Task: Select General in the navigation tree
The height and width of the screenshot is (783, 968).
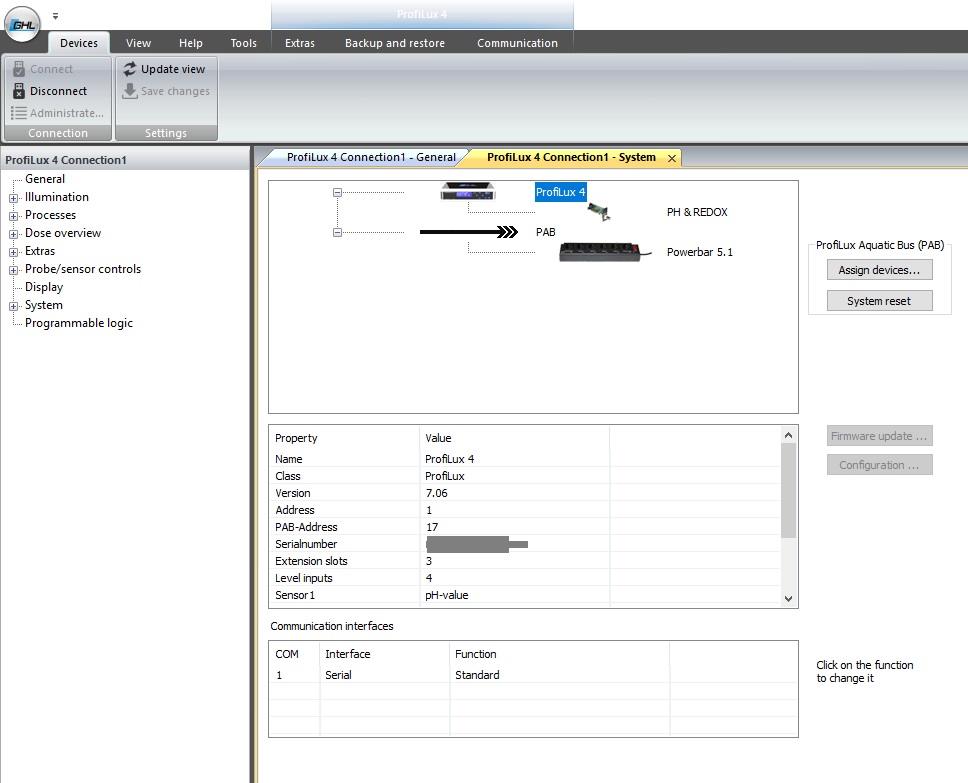Action: click(45, 178)
